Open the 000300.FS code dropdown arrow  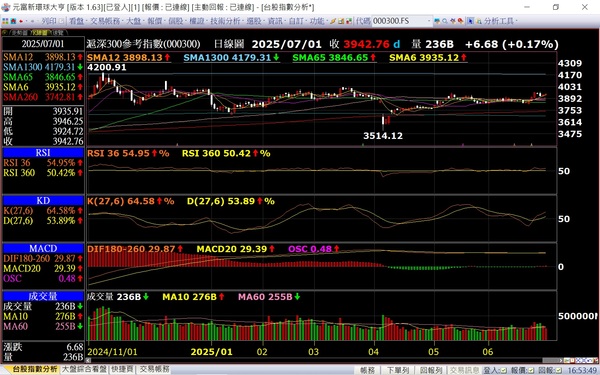(x=429, y=21)
